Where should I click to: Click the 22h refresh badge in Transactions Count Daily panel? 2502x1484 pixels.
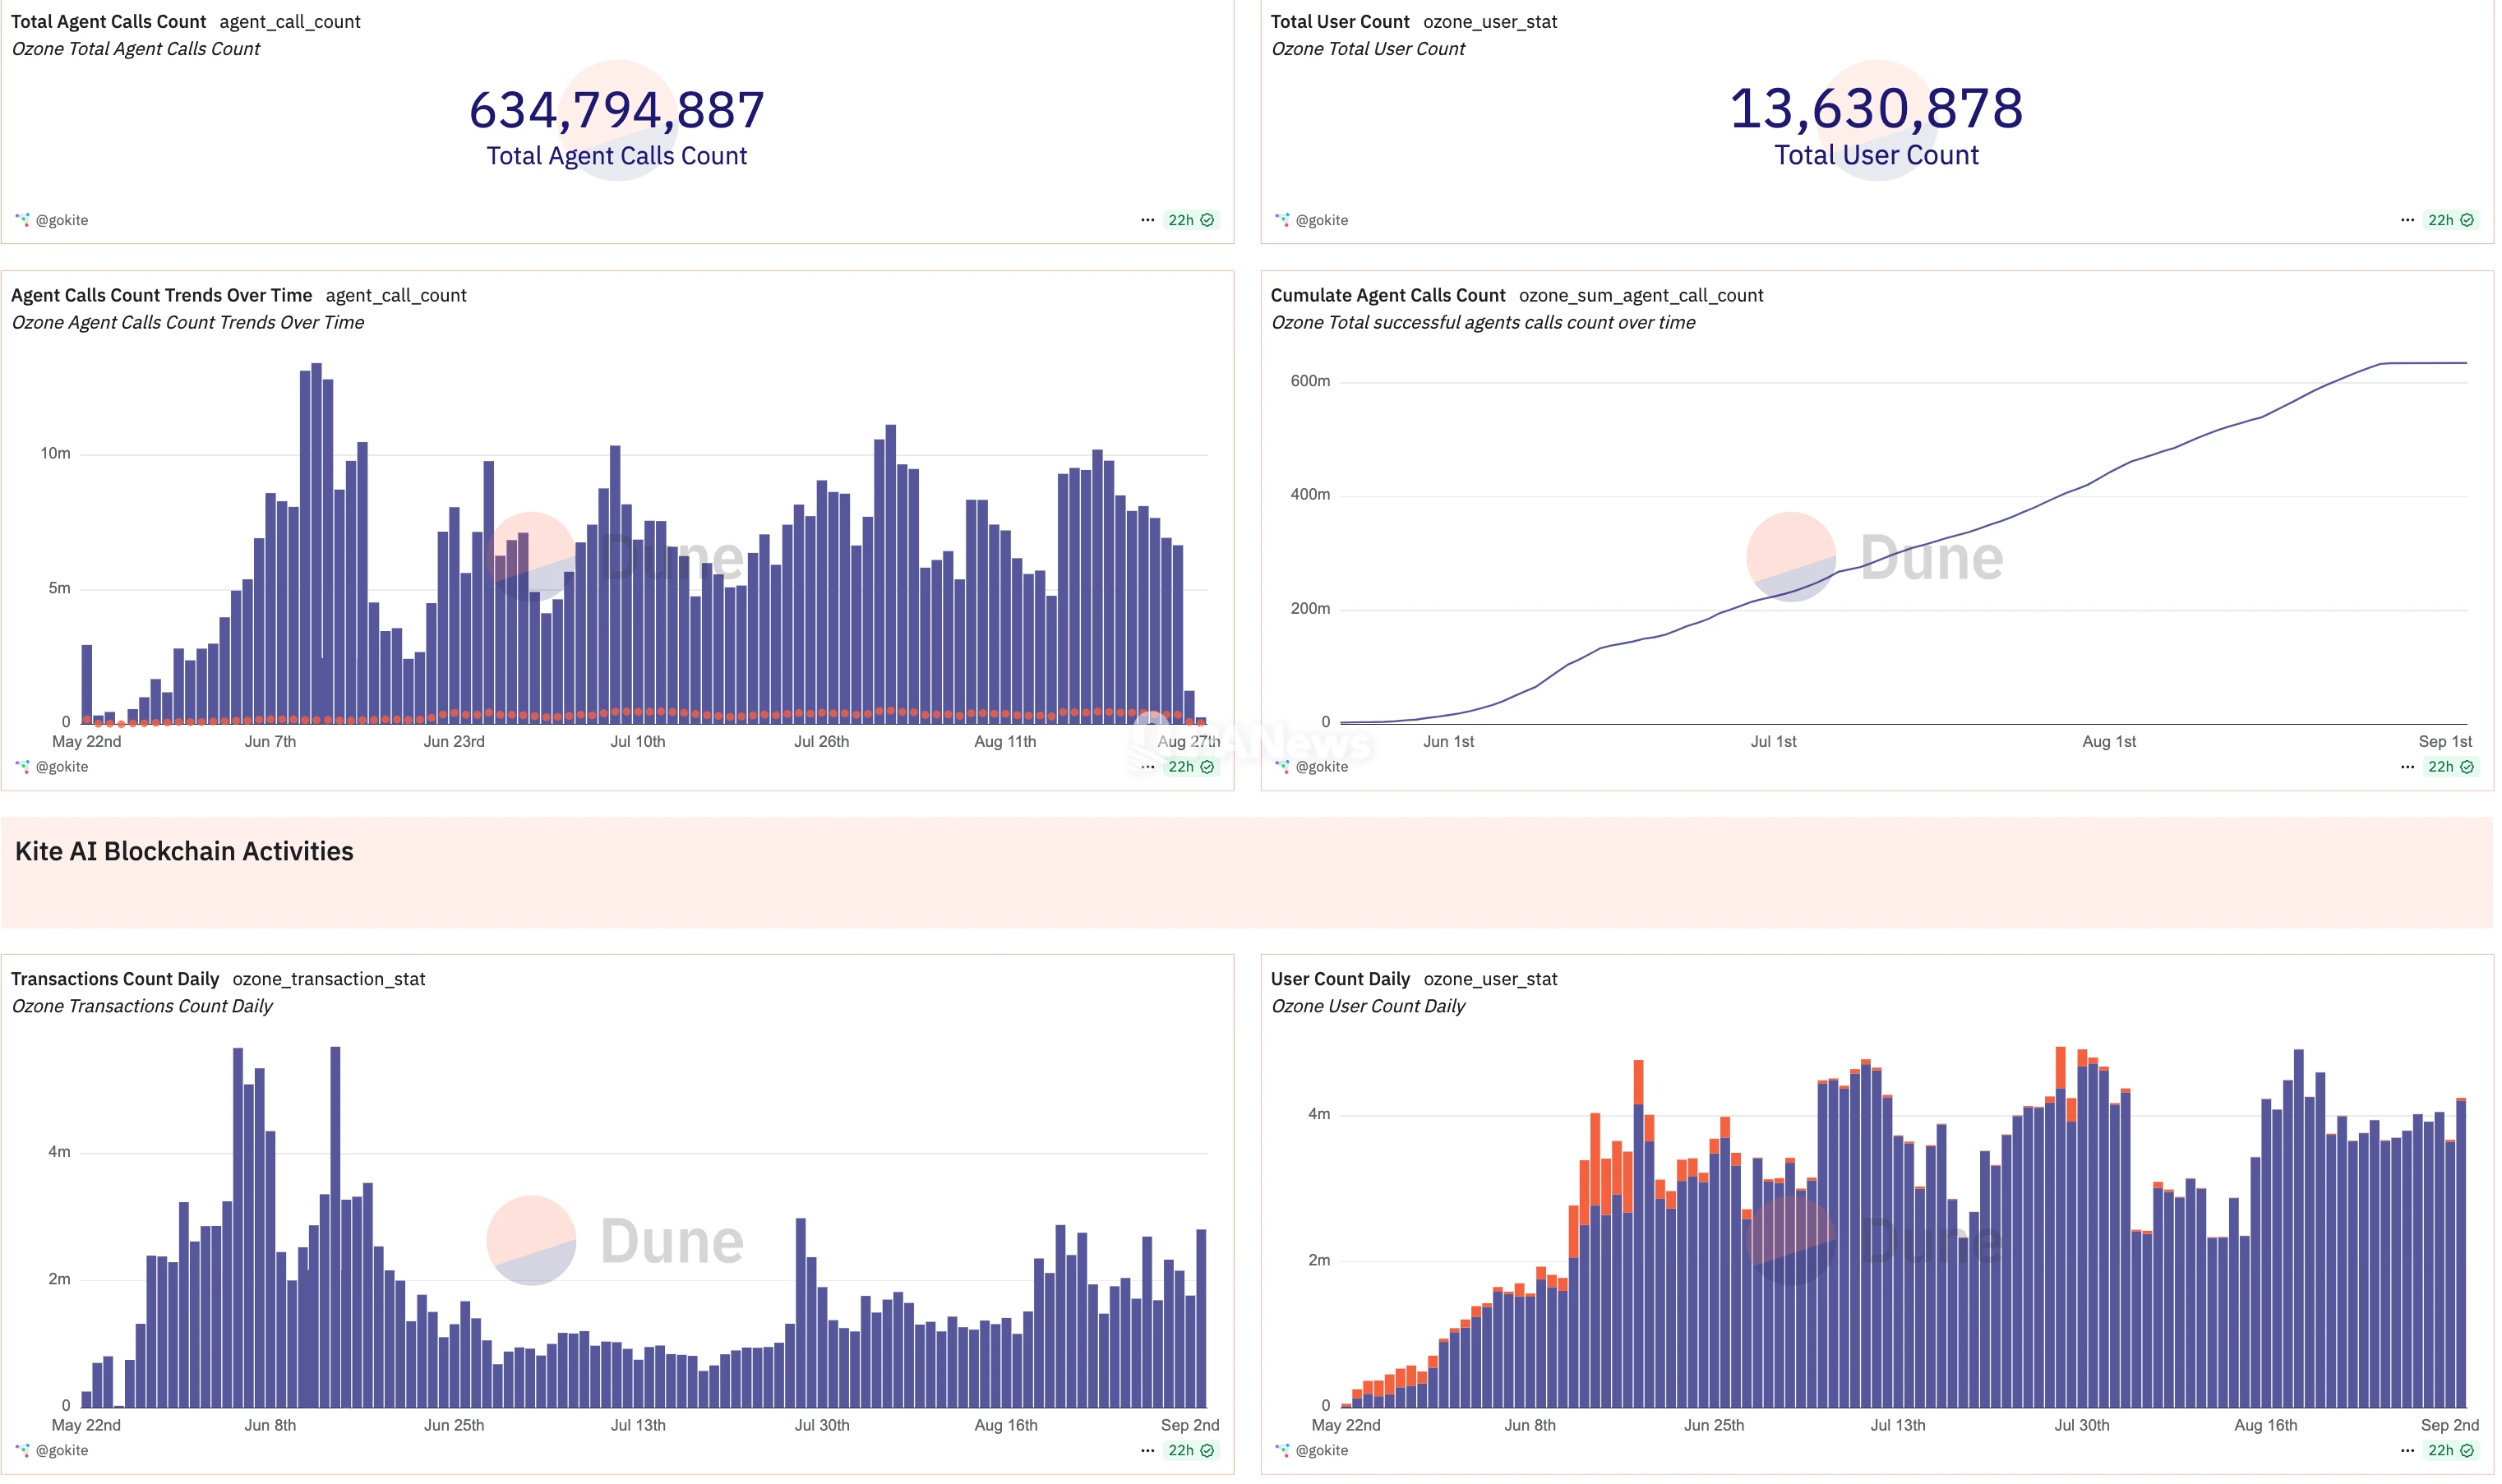click(1190, 1451)
